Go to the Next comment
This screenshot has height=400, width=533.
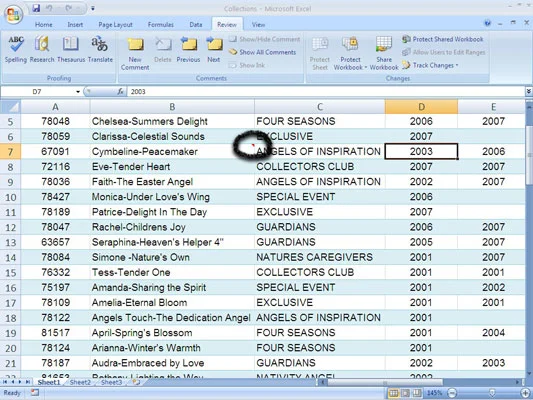214,50
